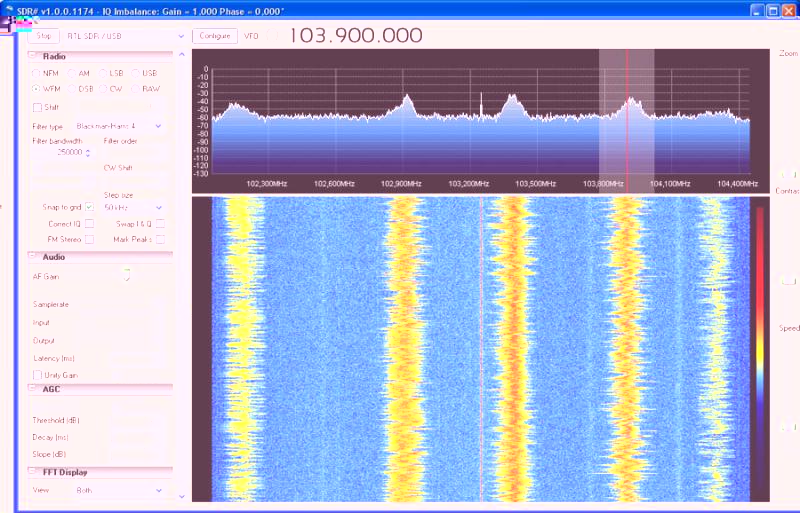
Task: Select NFM demodulation mode
Action: coord(37,73)
